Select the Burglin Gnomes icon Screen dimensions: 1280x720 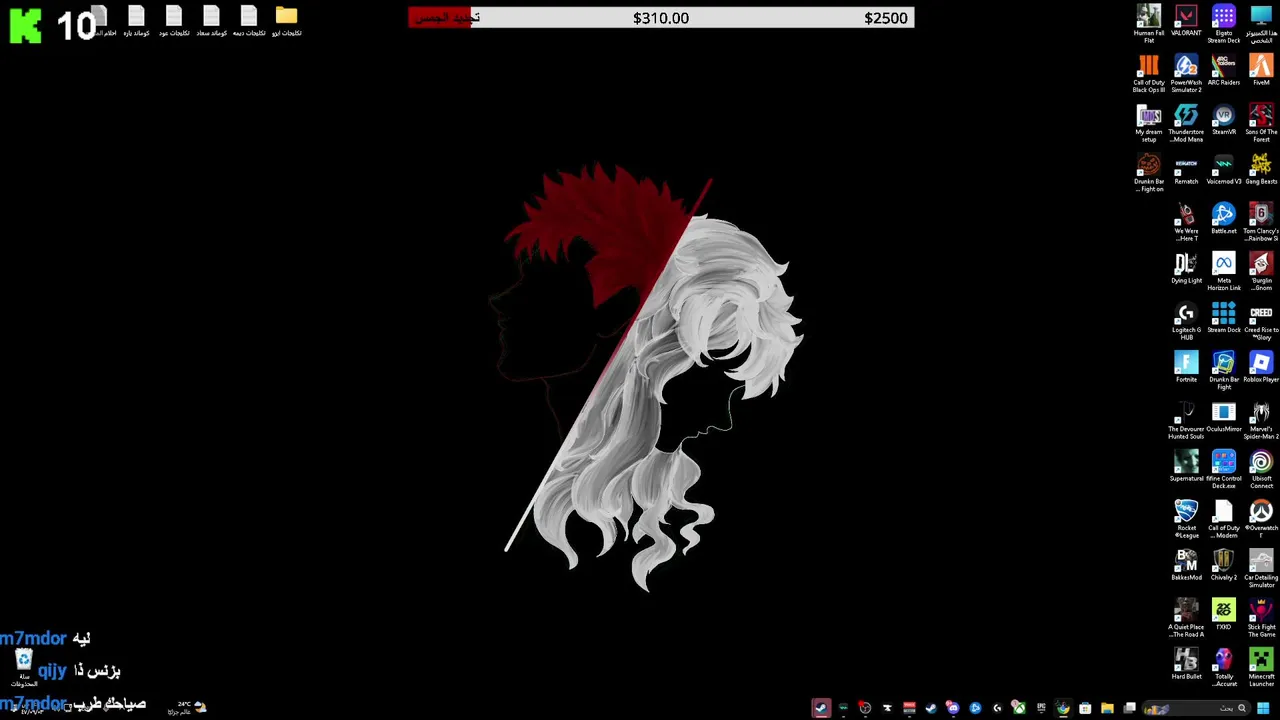[1261, 272]
